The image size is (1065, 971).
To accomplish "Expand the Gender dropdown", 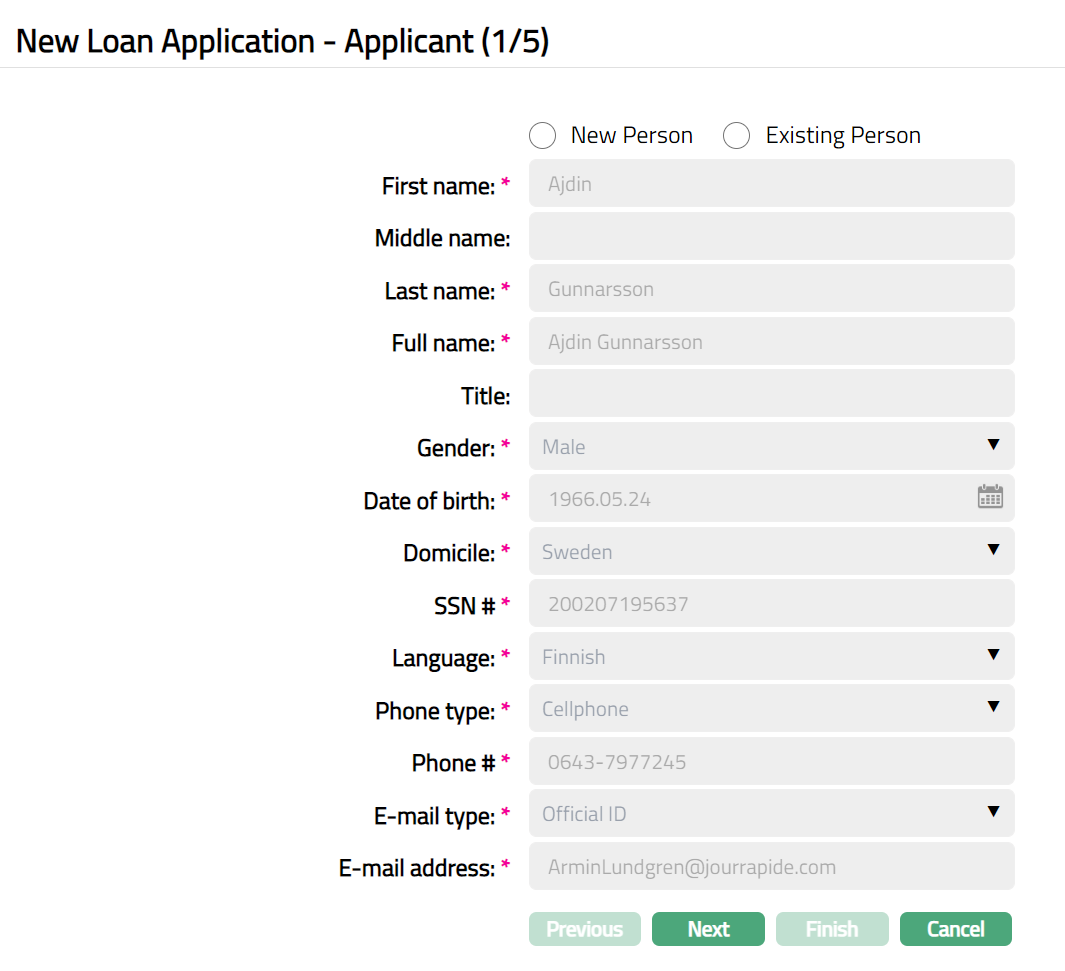I will [771, 446].
